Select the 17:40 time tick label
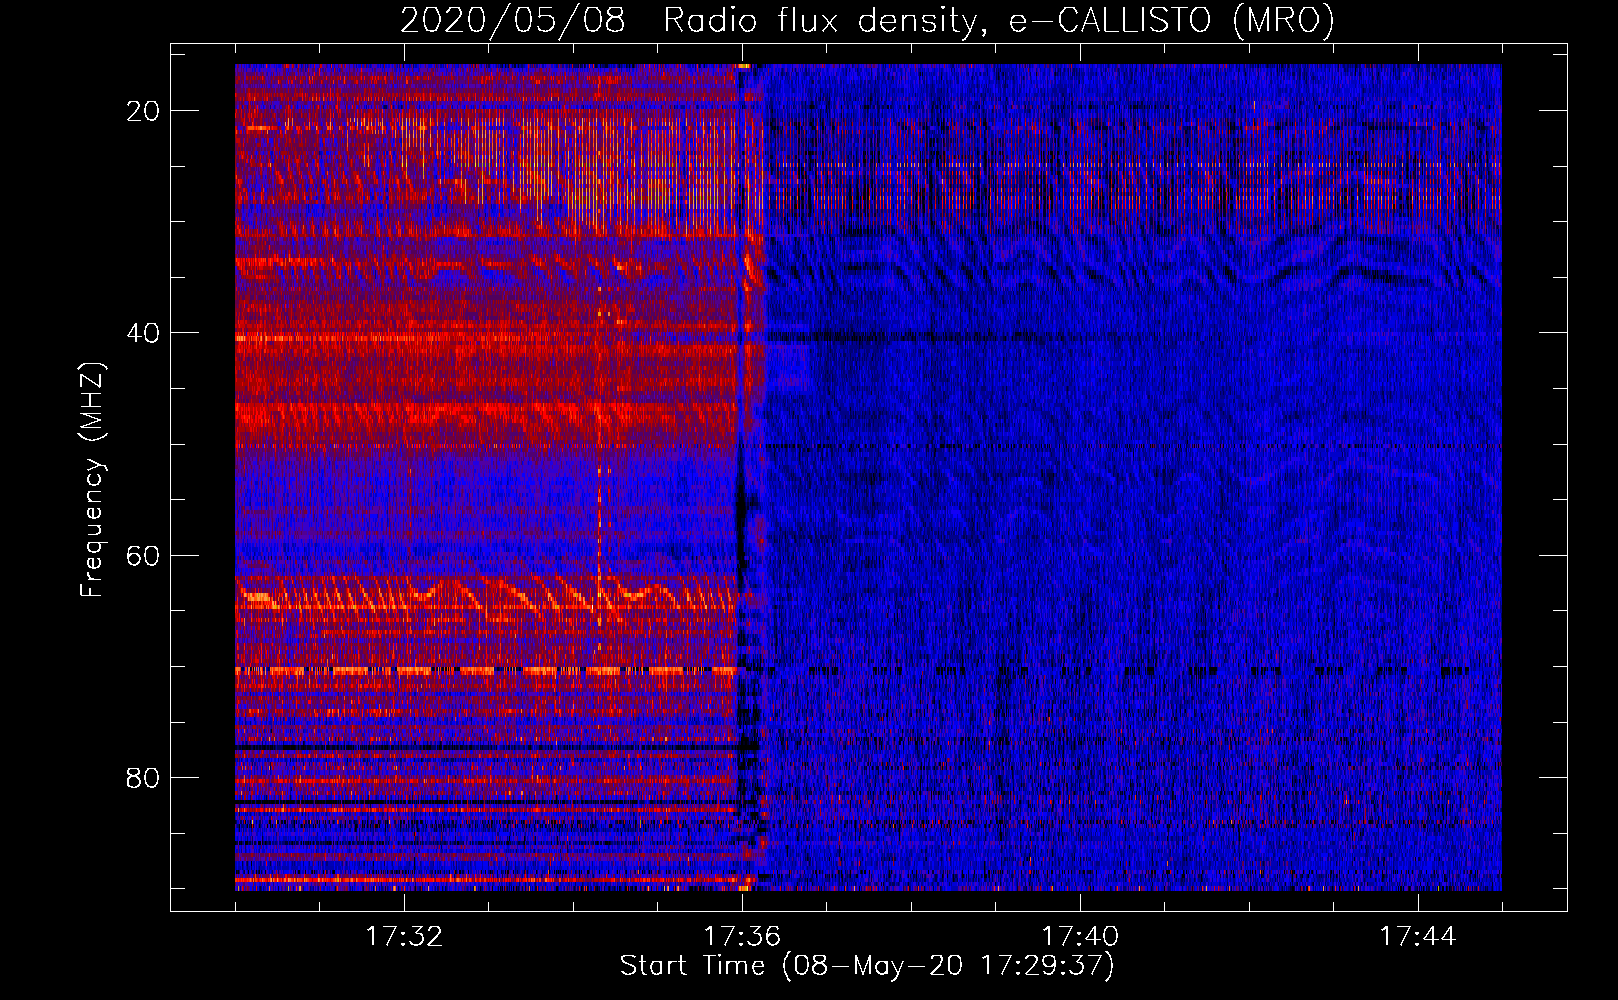This screenshot has width=1618, height=1000. click(1080, 937)
